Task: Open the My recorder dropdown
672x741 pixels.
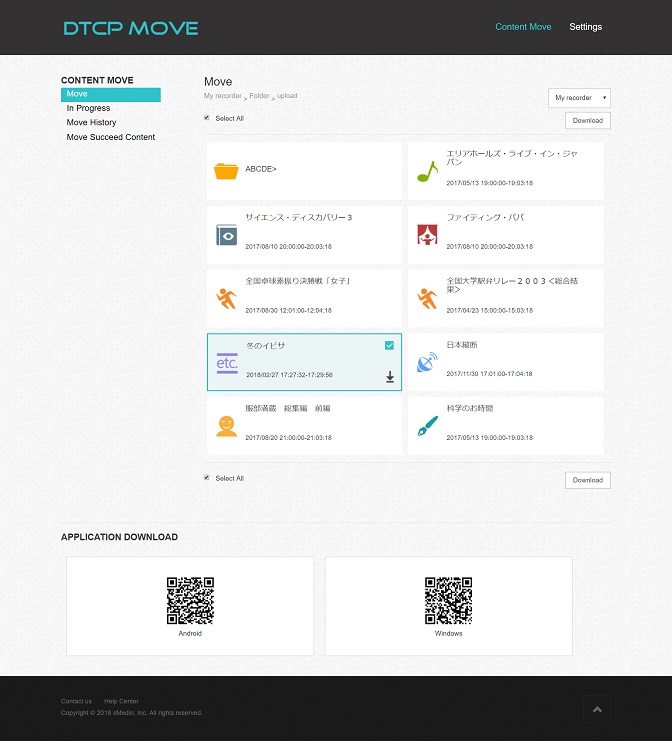Action: pos(579,98)
